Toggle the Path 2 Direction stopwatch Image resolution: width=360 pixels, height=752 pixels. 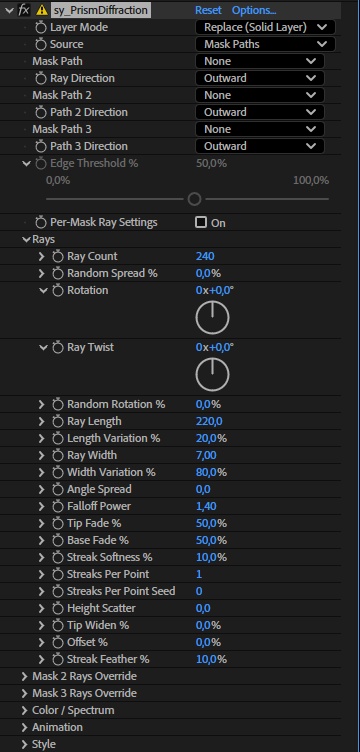pyautogui.click(x=41, y=113)
